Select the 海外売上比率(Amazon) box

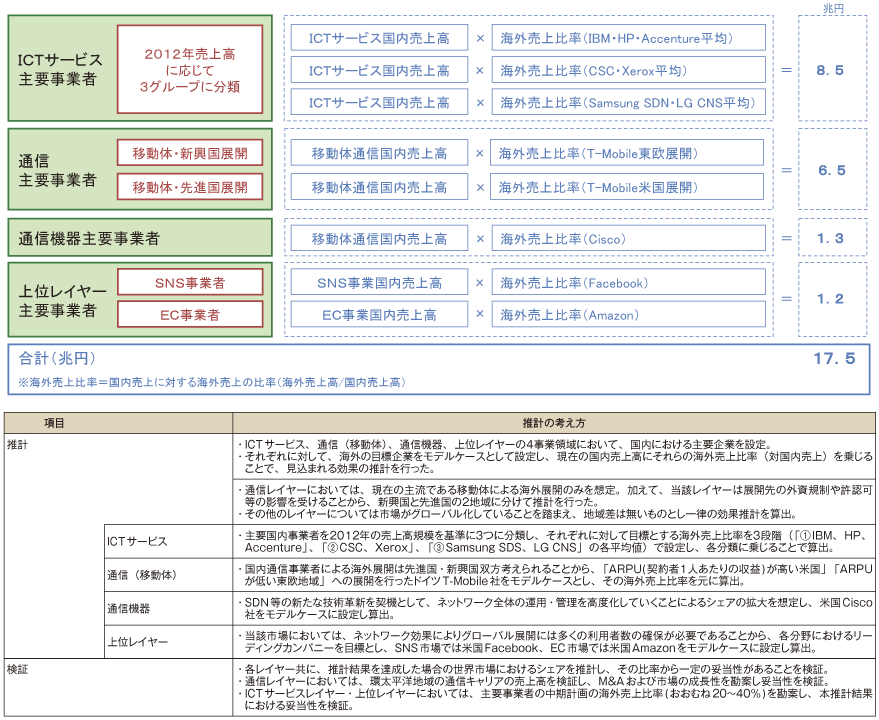pos(628,315)
